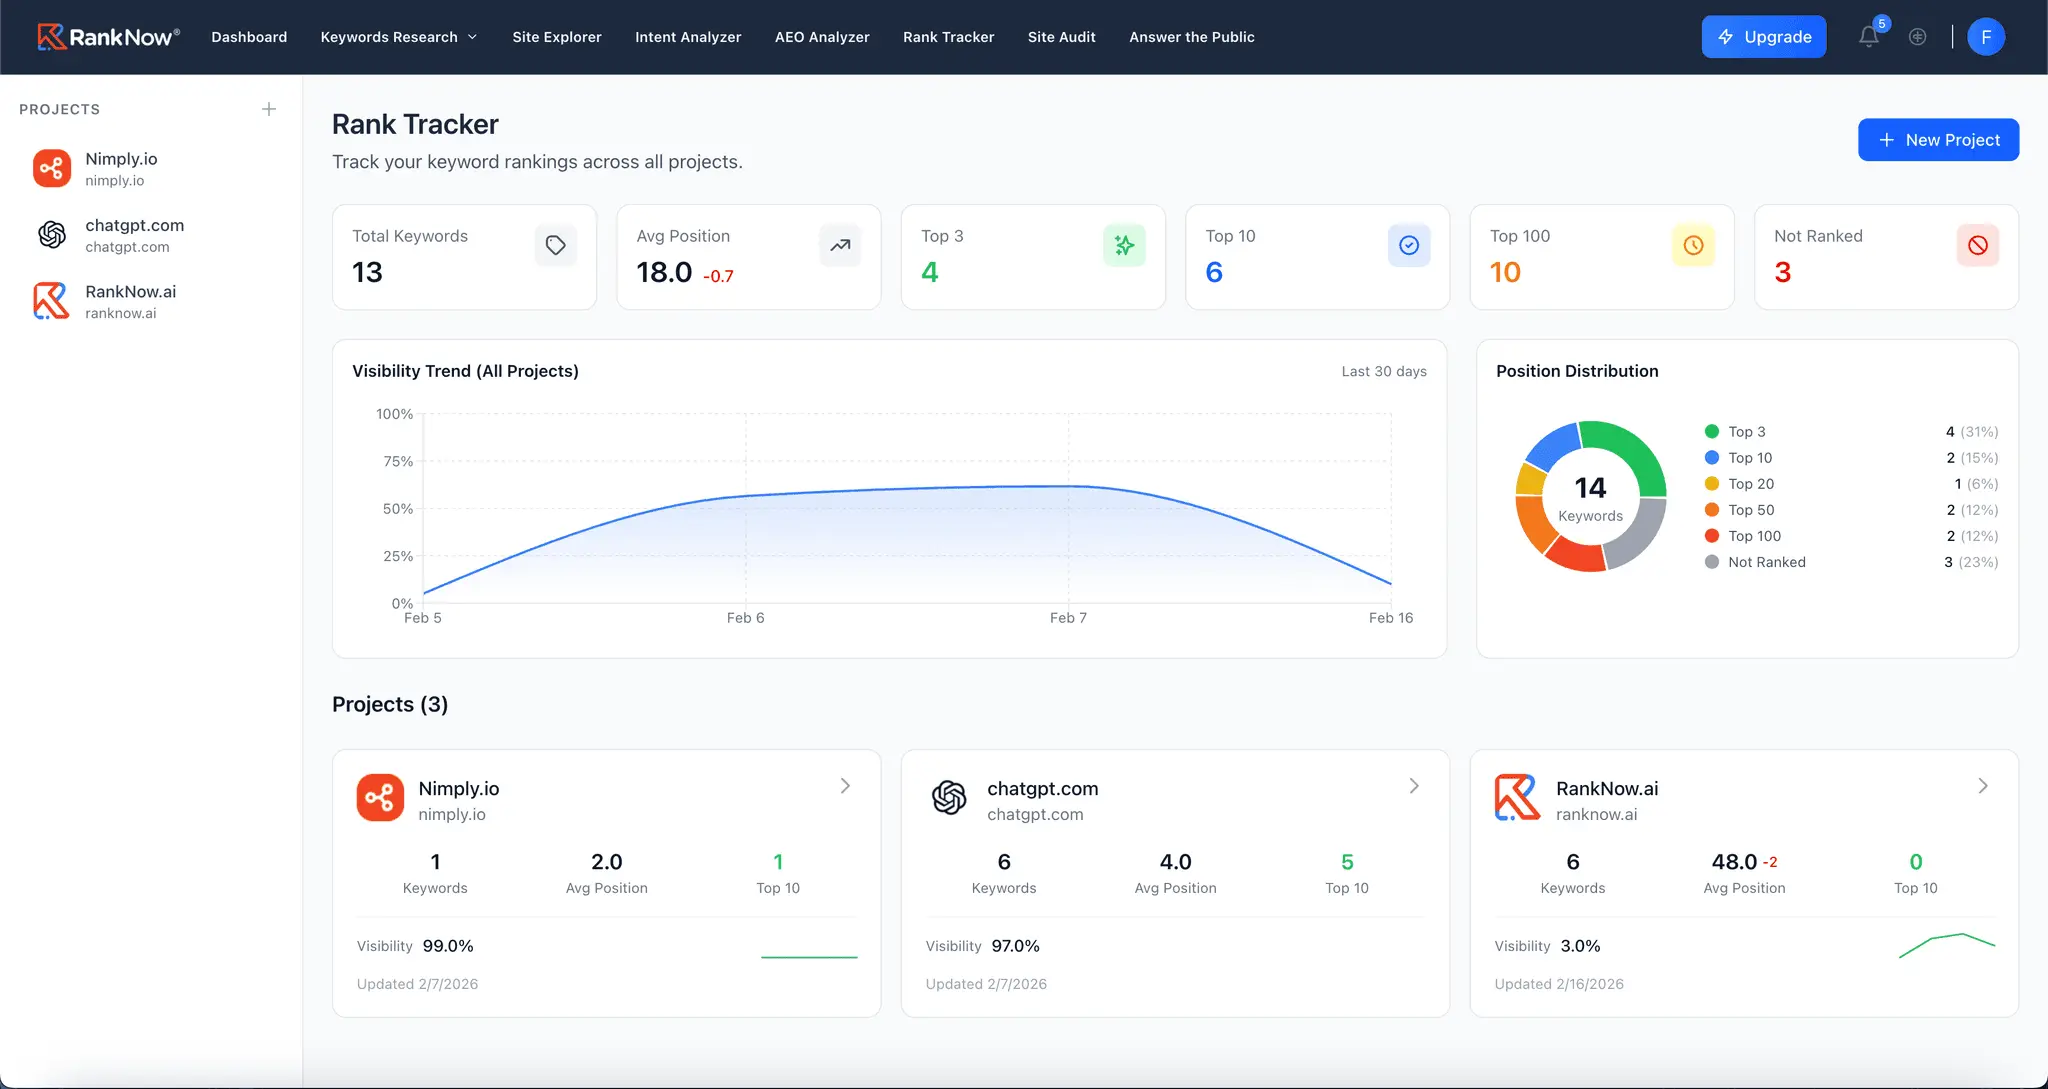Click the tag icon on Total Keywords card
Viewport: 2048px width, 1089px height.
click(556, 245)
